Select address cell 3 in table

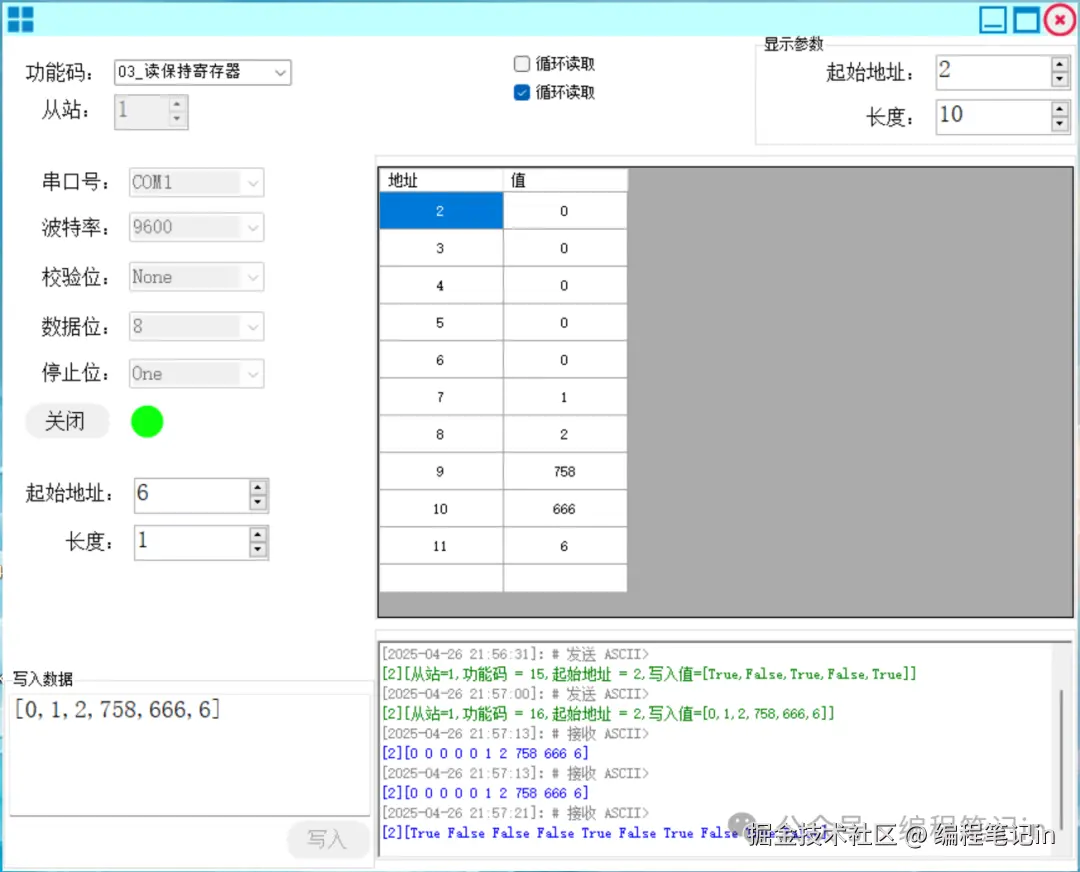[441, 248]
